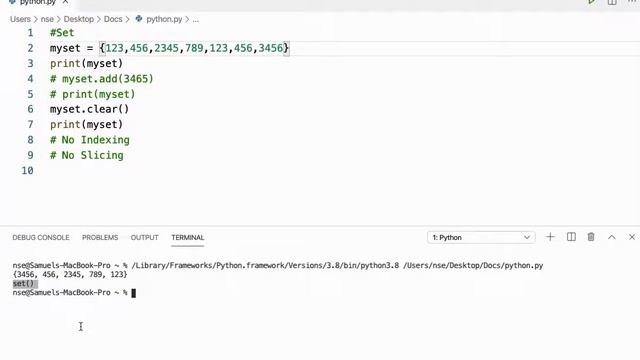Viewport: 640px width, 360px height.
Task: Click 'print(myset)' on line 3
Action: point(87,64)
